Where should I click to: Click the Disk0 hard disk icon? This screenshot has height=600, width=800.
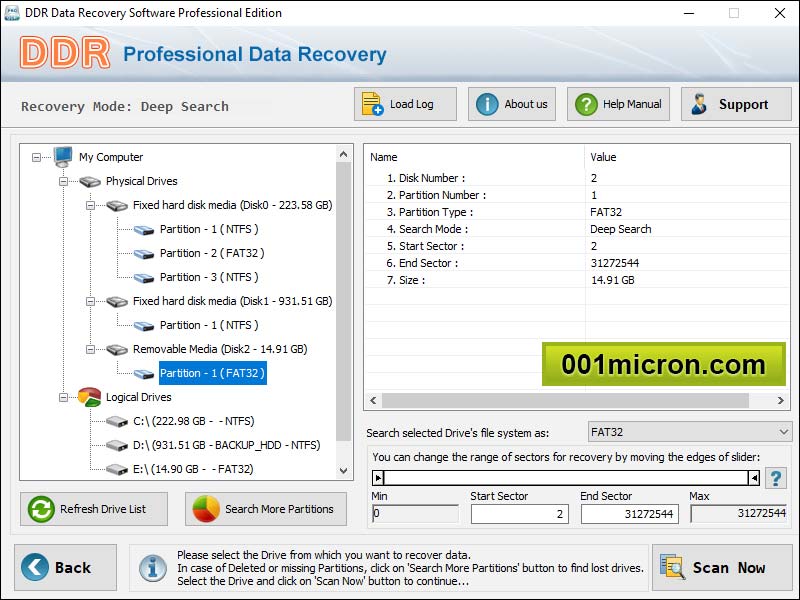pyautogui.click(x=117, y=205)
